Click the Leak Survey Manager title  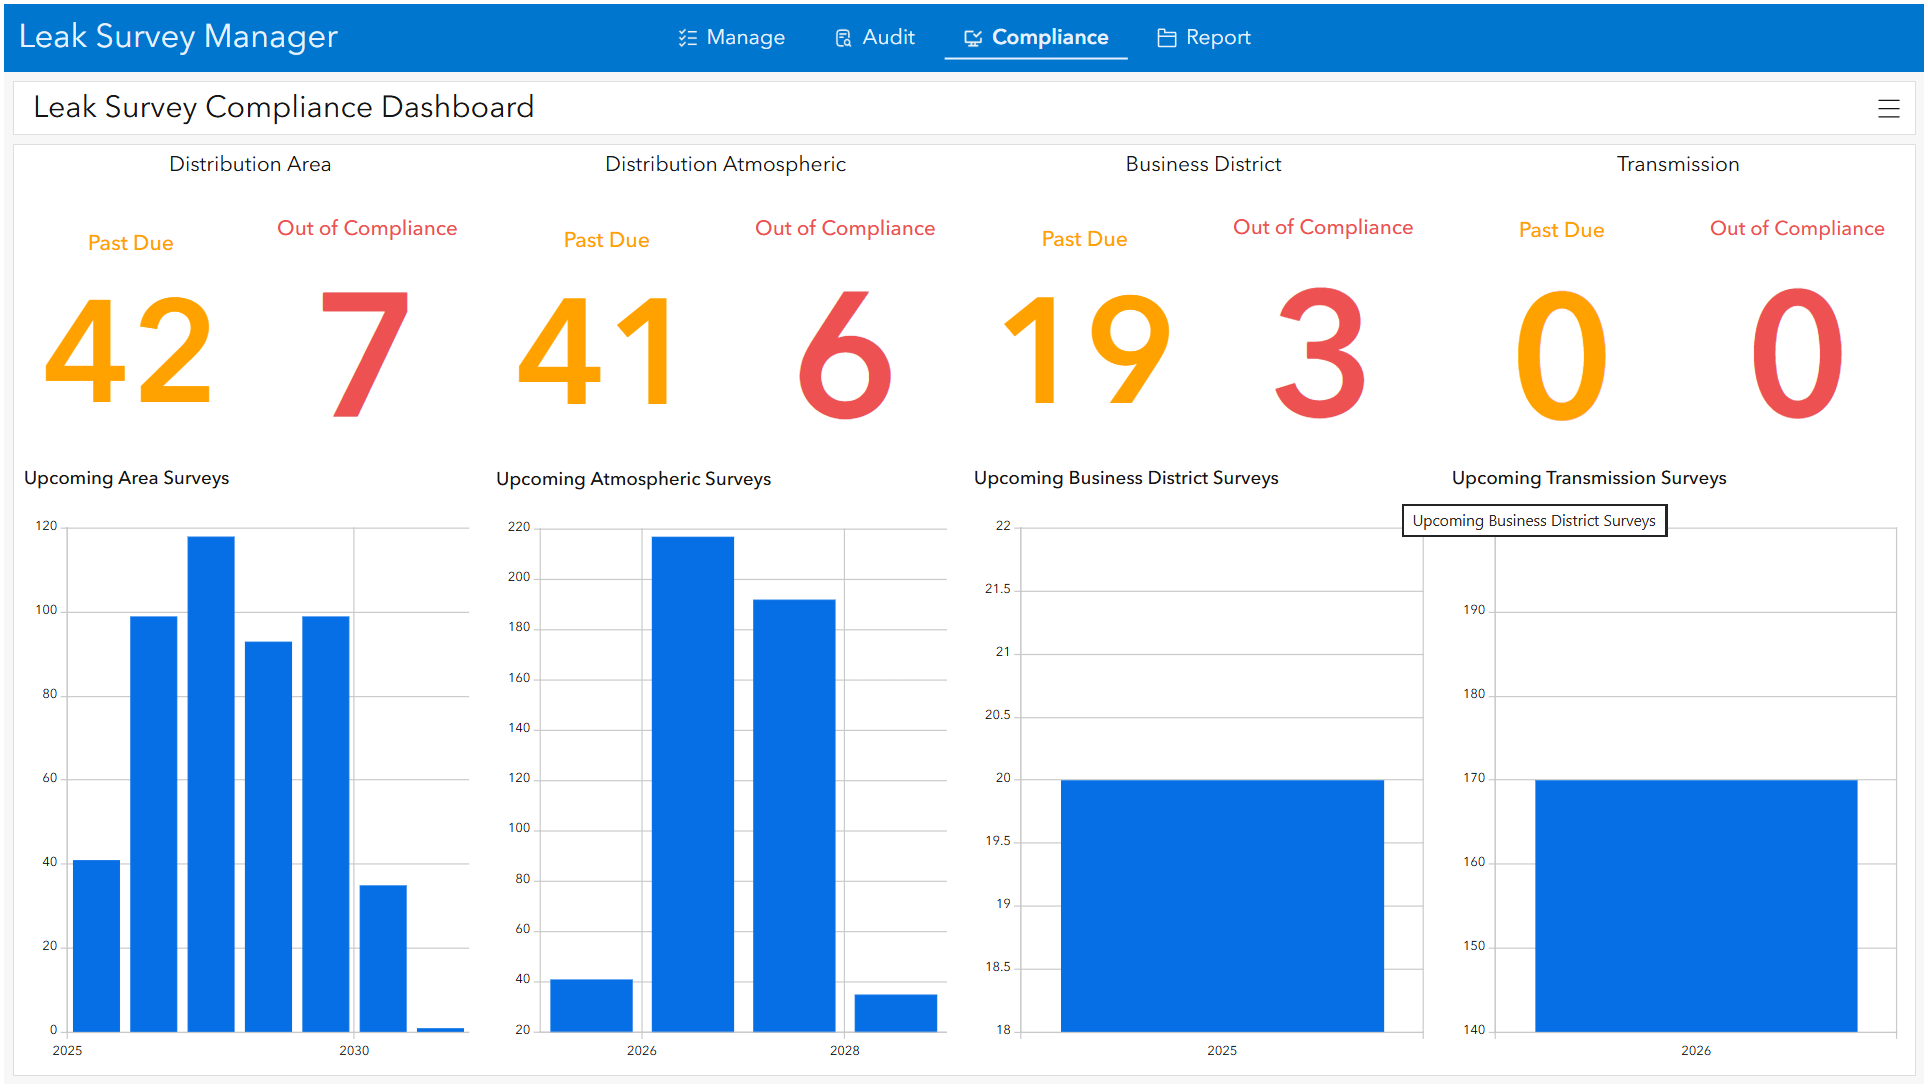click(x=178, y=37)
